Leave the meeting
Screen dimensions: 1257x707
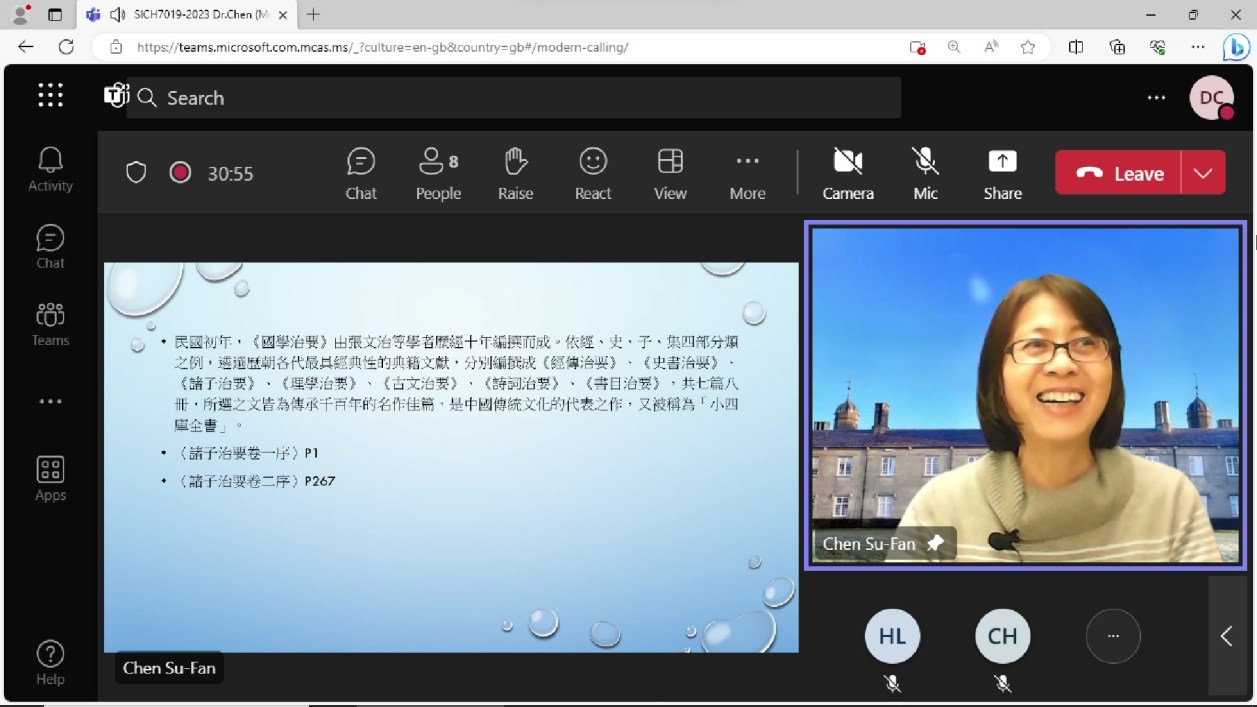pyautogui.click(x=1119, y=173)
